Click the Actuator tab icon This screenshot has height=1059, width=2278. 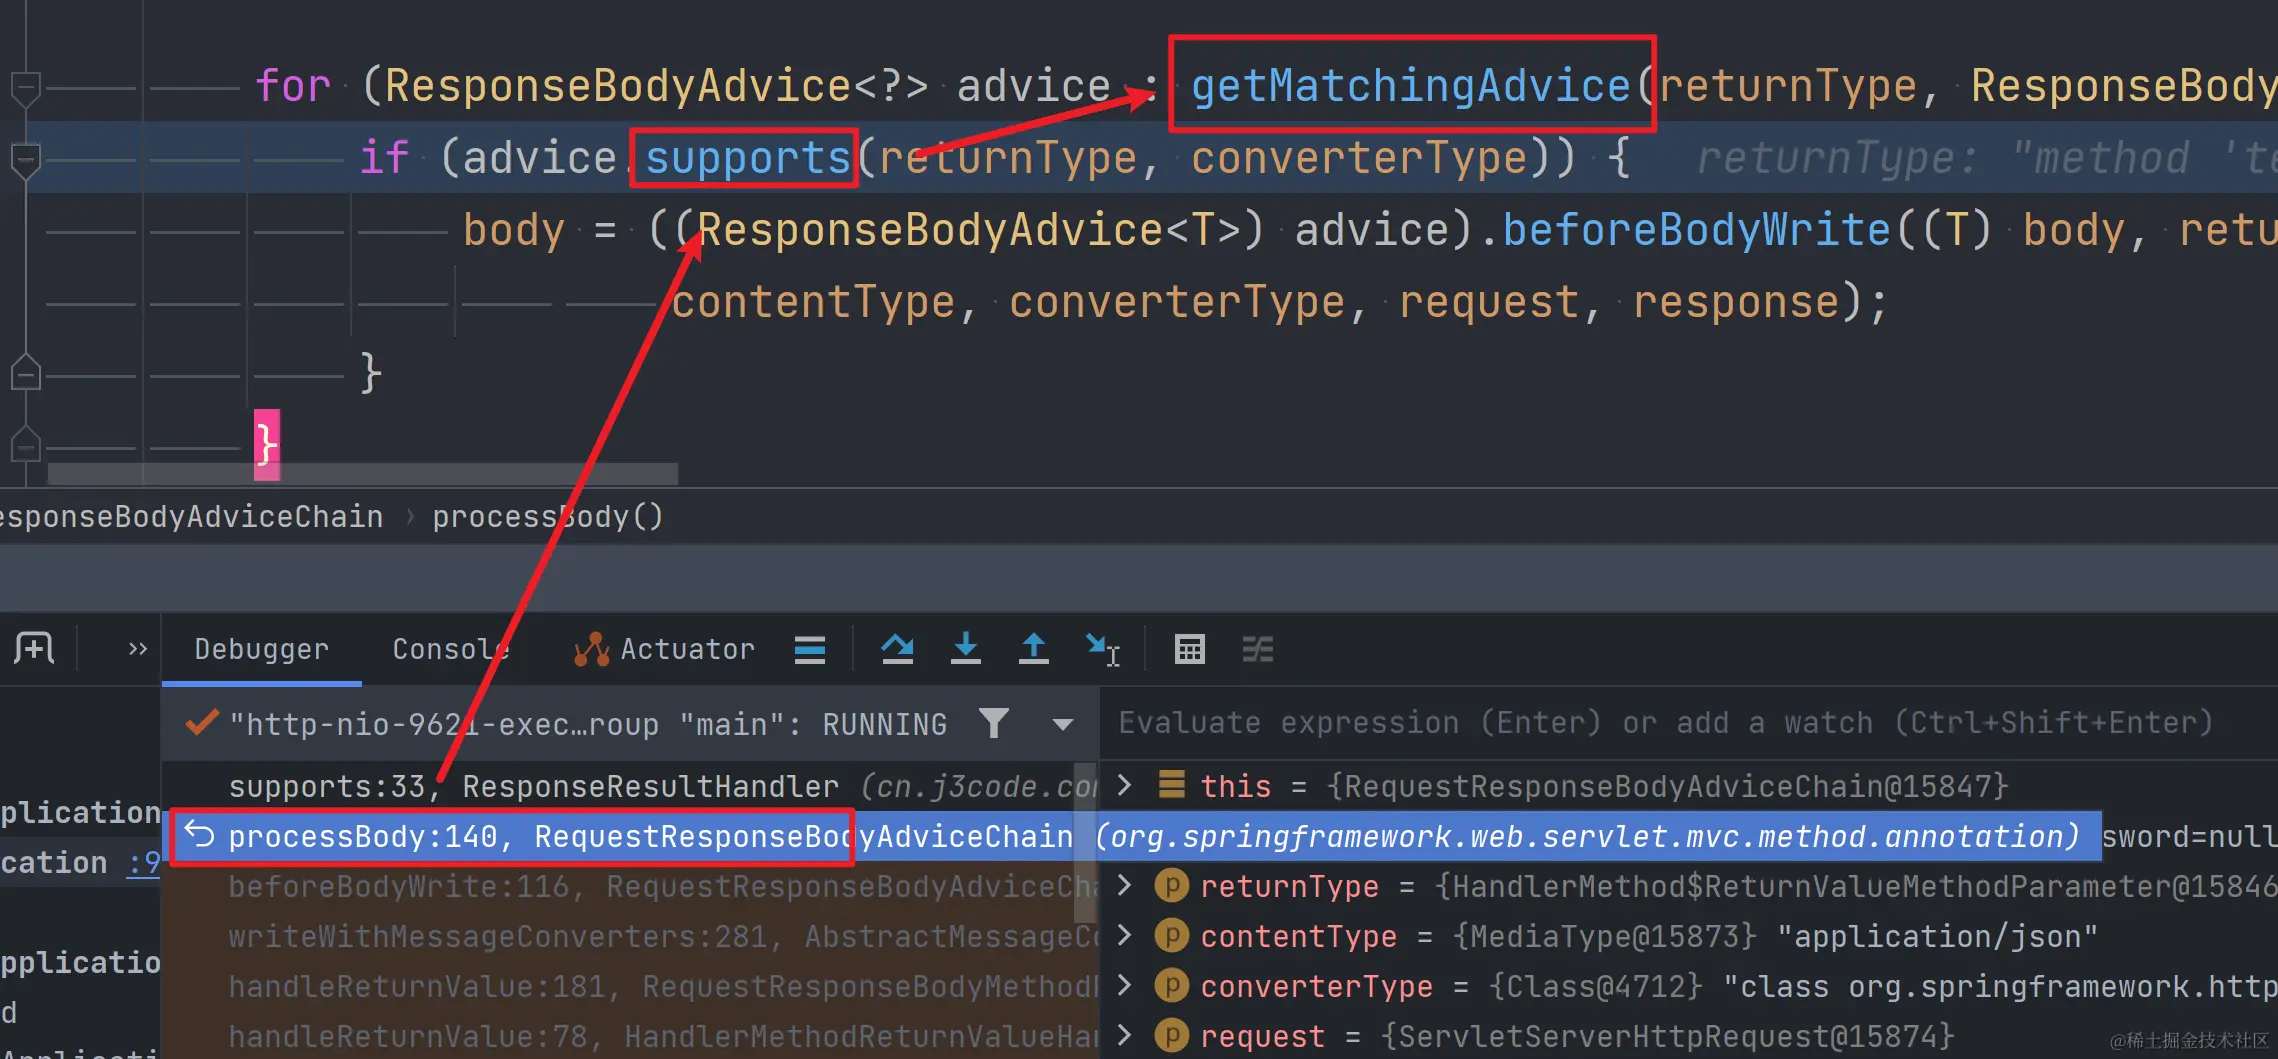pyautogui.click(x=592, y=650)
